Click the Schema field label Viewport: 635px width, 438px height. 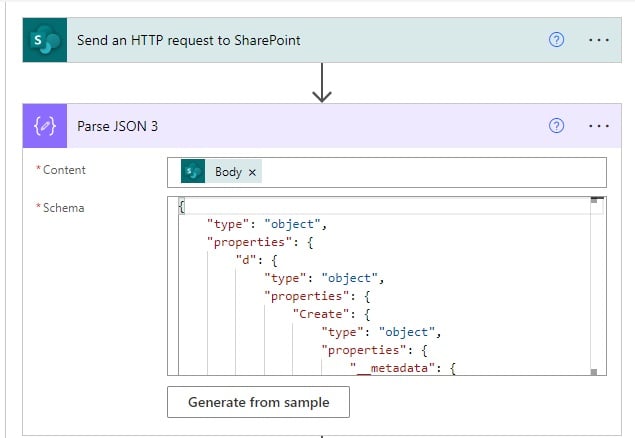pyautogui.click(x=64, y=208)
